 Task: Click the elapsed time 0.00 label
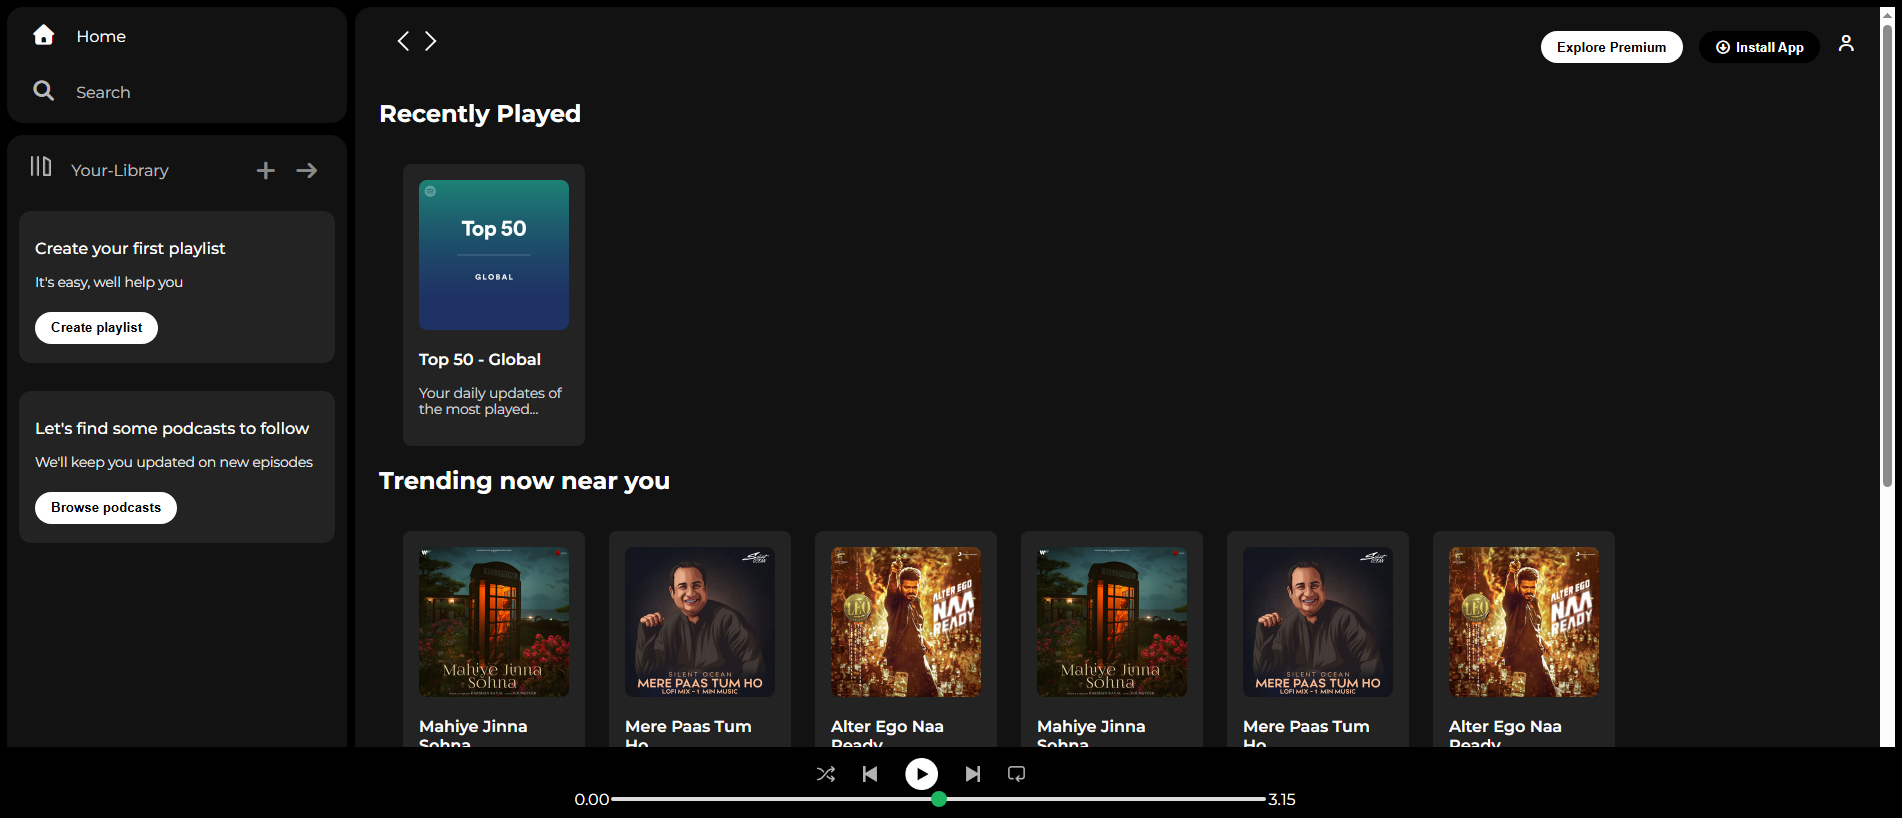pyautogui.click(x=592, y=799)
